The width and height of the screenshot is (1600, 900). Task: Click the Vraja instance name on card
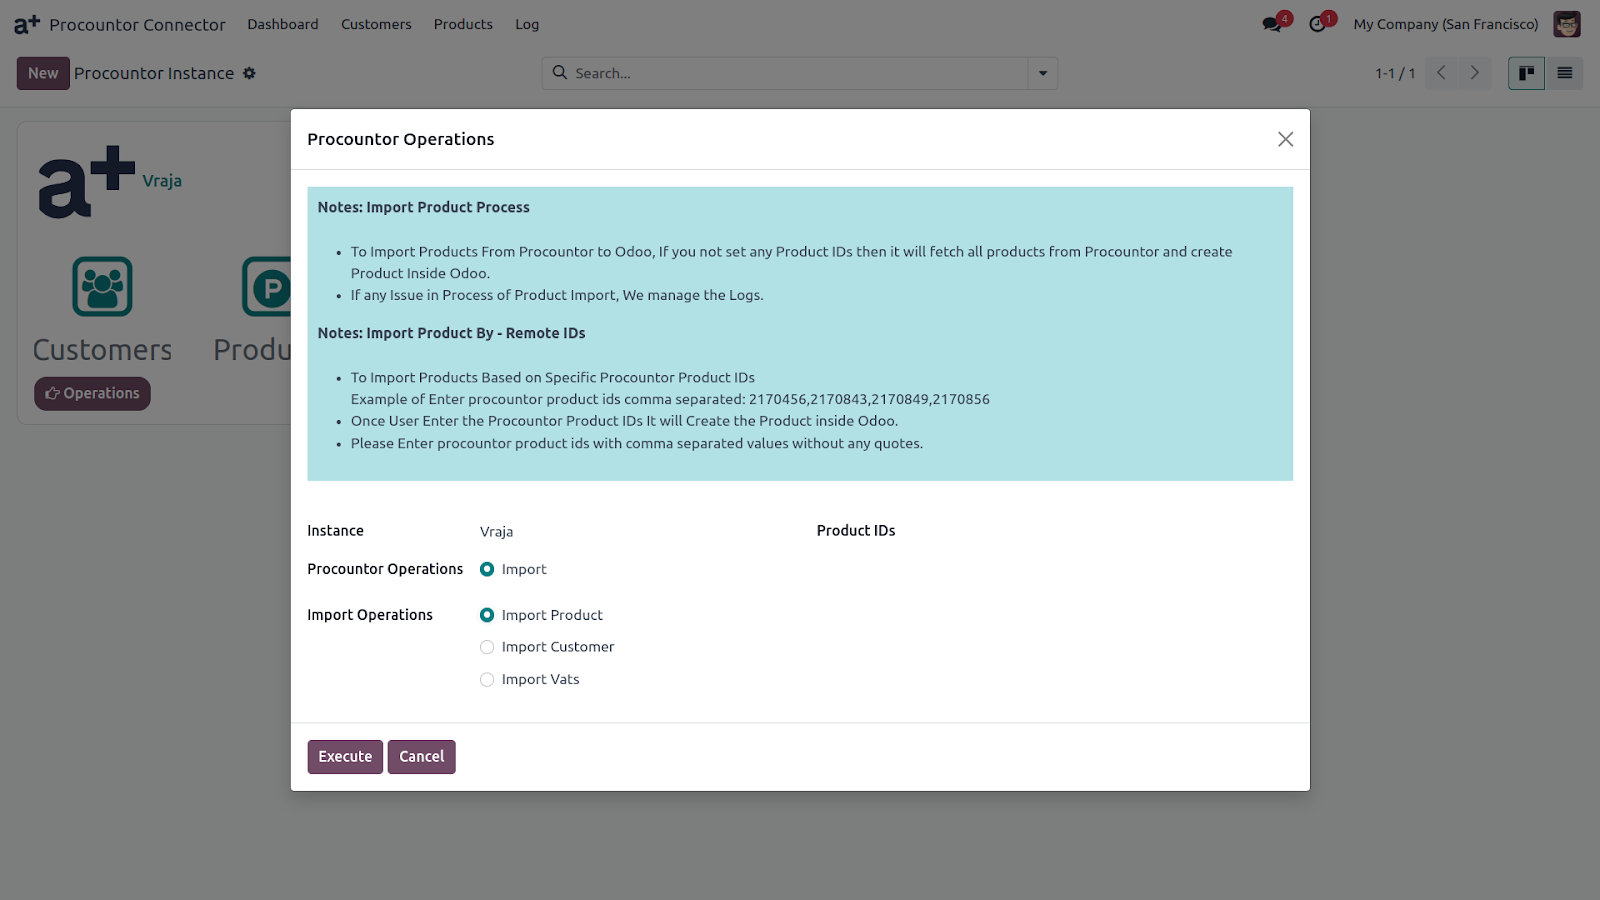tap(162, 181)
